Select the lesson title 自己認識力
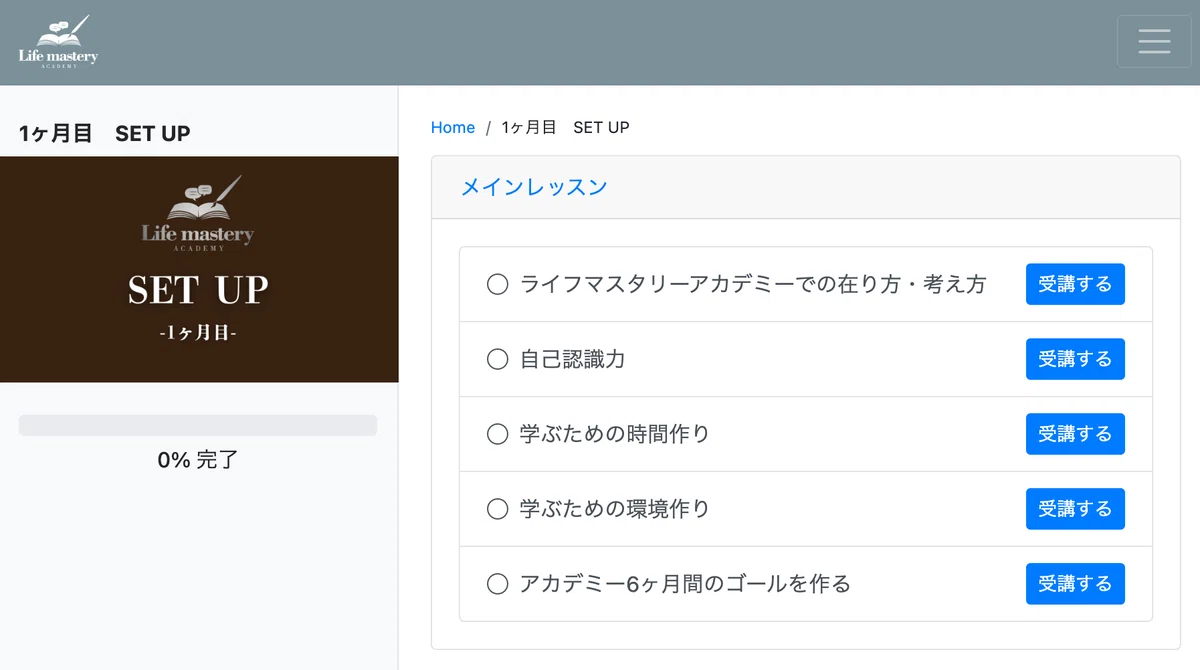Image resolution: width=1200 pixels, height=670 pixels. coord(573,359)
